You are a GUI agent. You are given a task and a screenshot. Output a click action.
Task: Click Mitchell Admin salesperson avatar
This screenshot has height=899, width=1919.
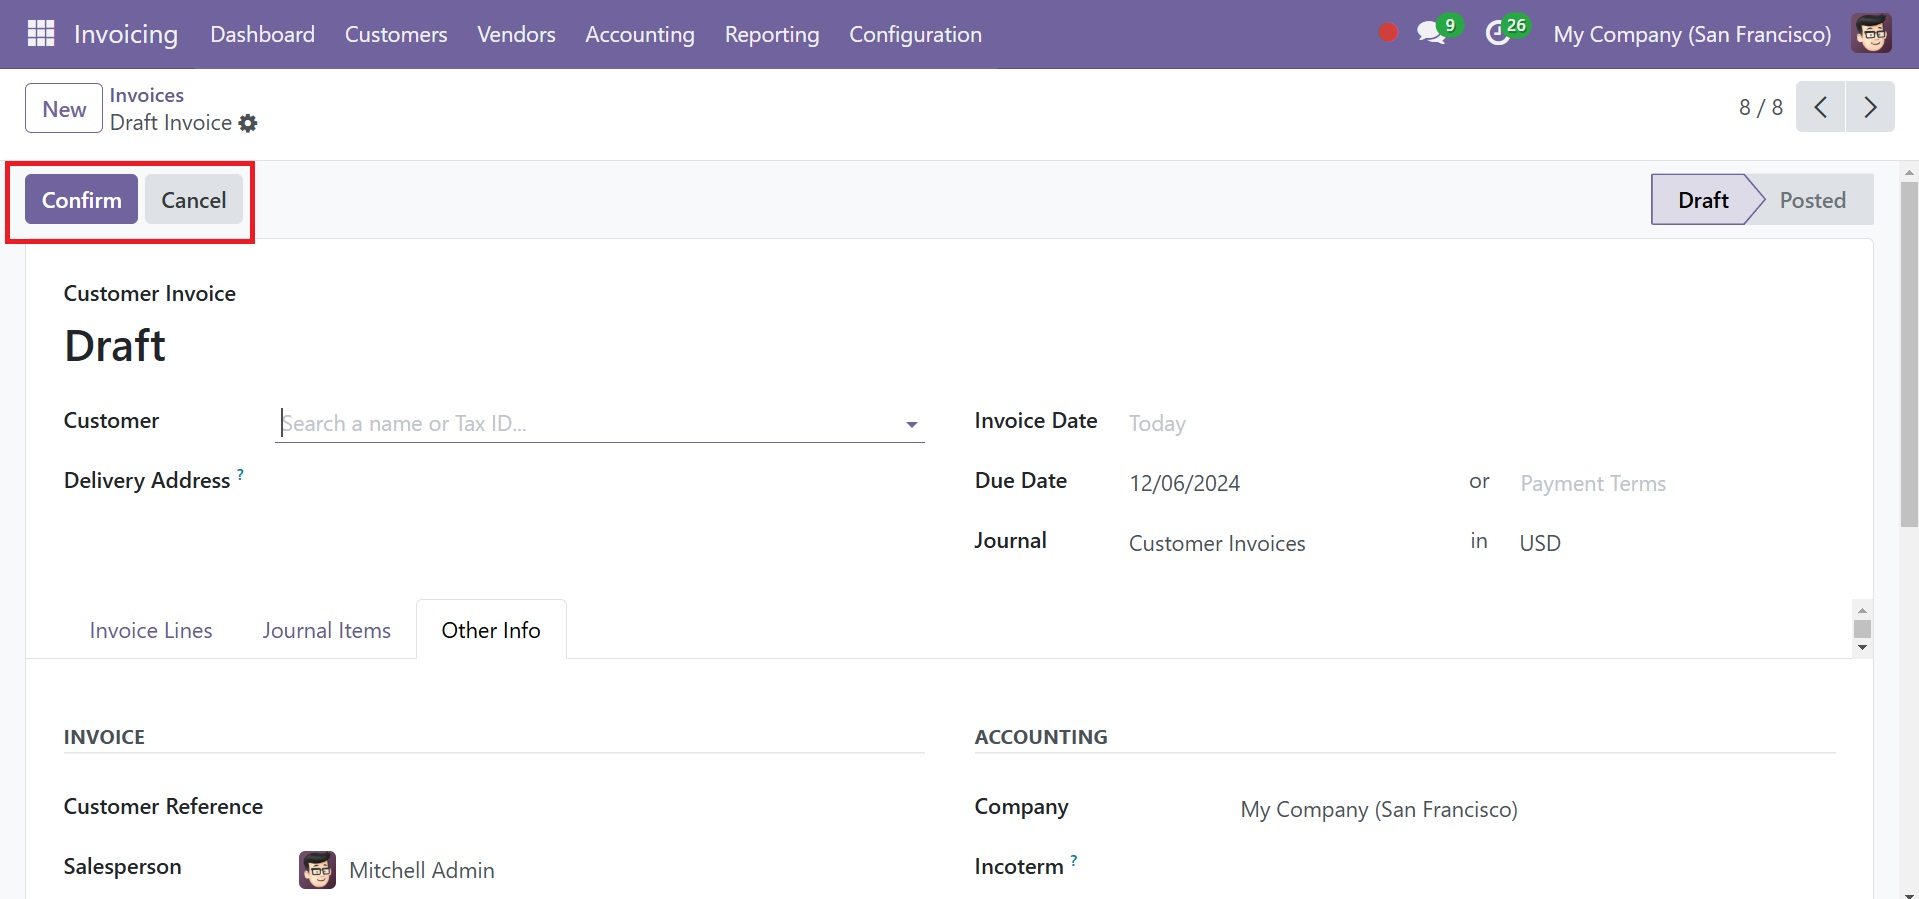(317, 870)
